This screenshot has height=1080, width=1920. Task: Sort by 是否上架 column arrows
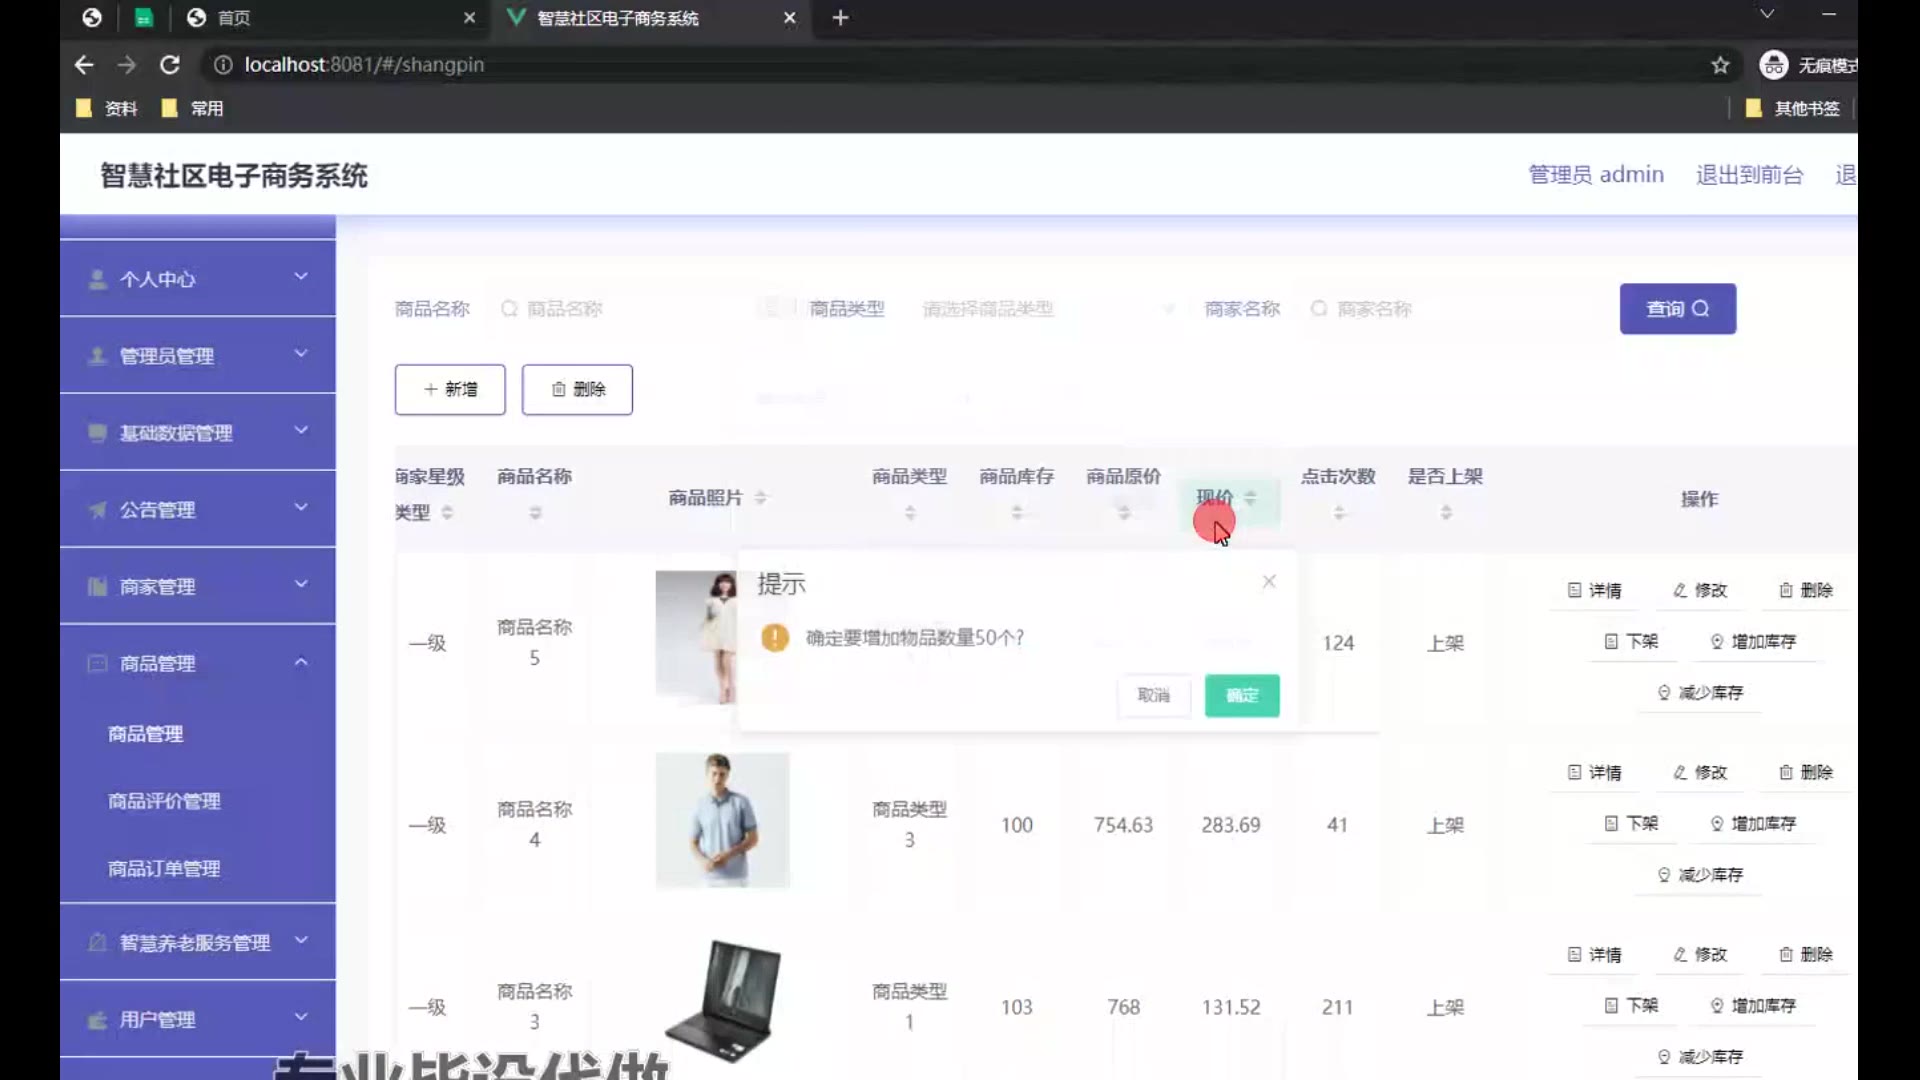[x=1446, y=513]
